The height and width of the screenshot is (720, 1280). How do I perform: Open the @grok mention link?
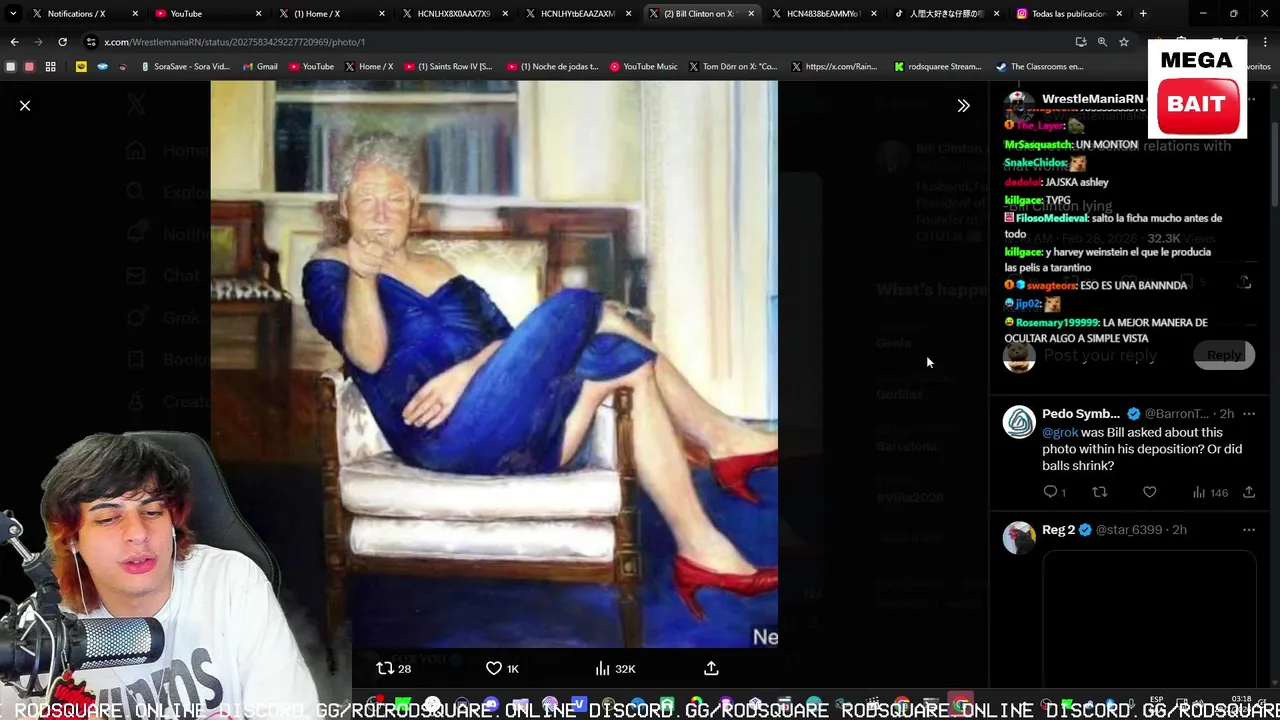click(1060, 432)
